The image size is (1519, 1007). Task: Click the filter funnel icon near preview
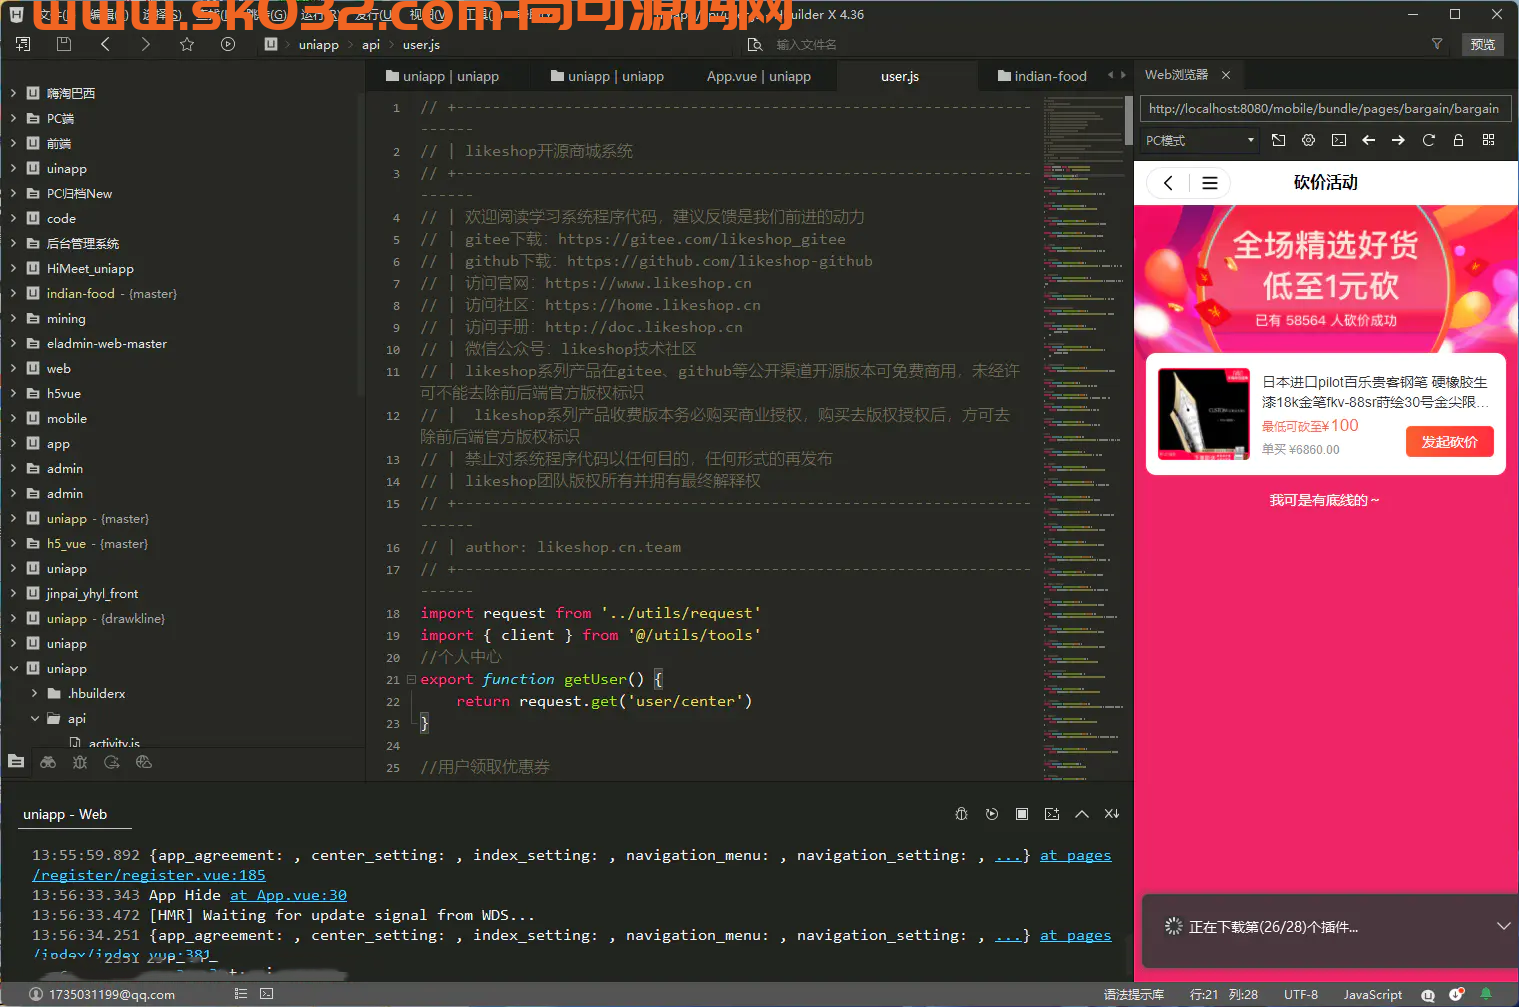(1437, 44)
